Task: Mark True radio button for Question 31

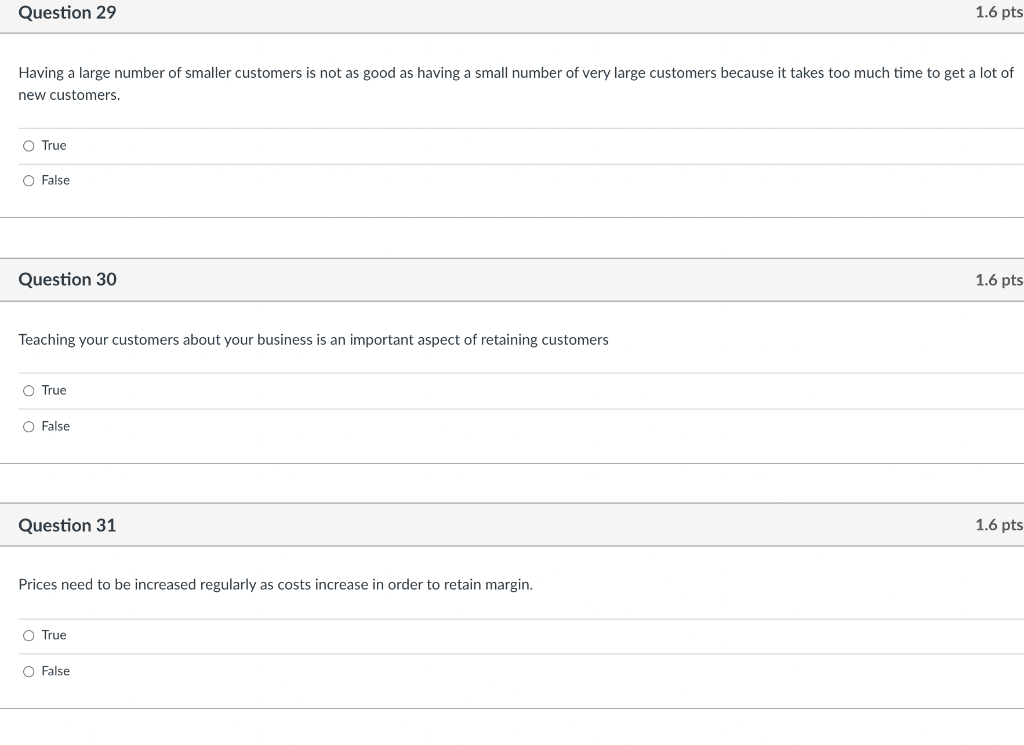Action: click(x=29, y=636)
